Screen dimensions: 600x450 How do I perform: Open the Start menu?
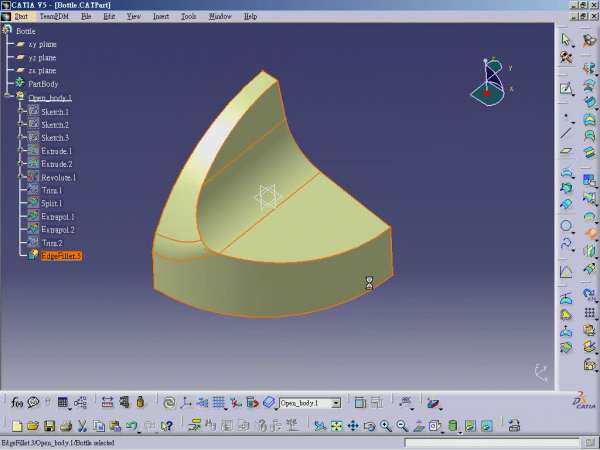coord(21,16)
